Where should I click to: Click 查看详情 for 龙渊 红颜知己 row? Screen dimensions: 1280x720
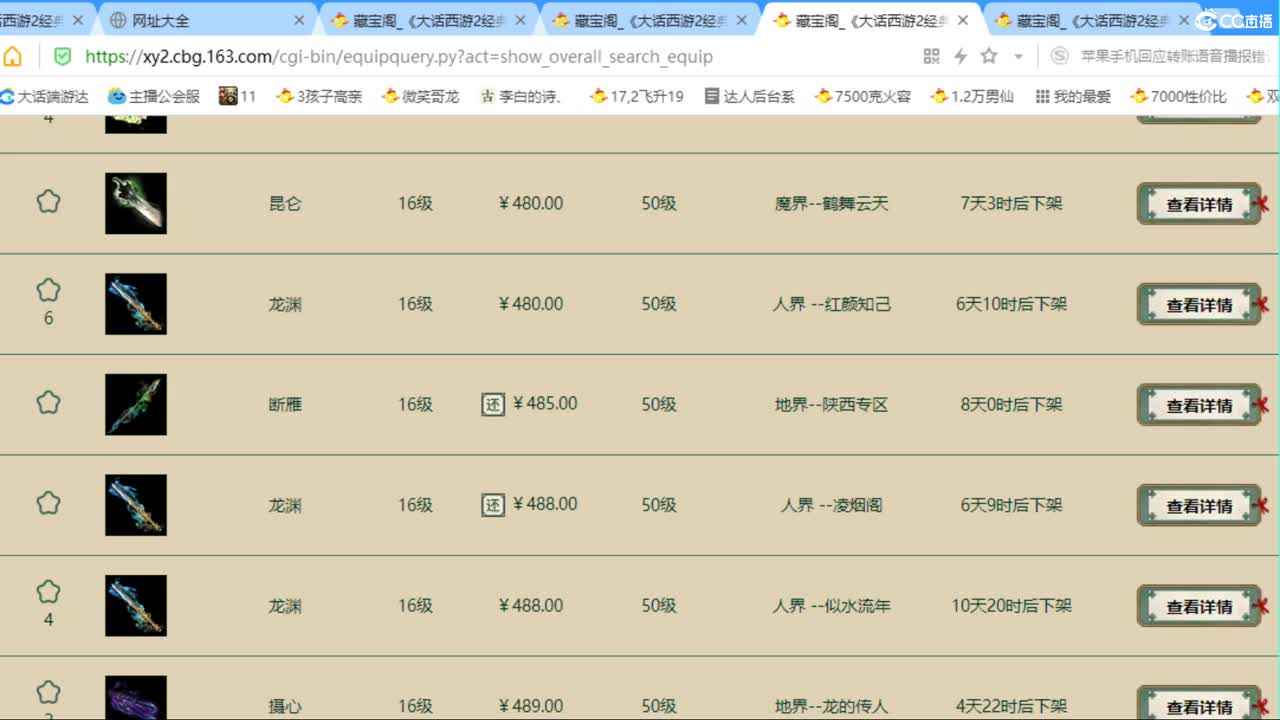1199,305
